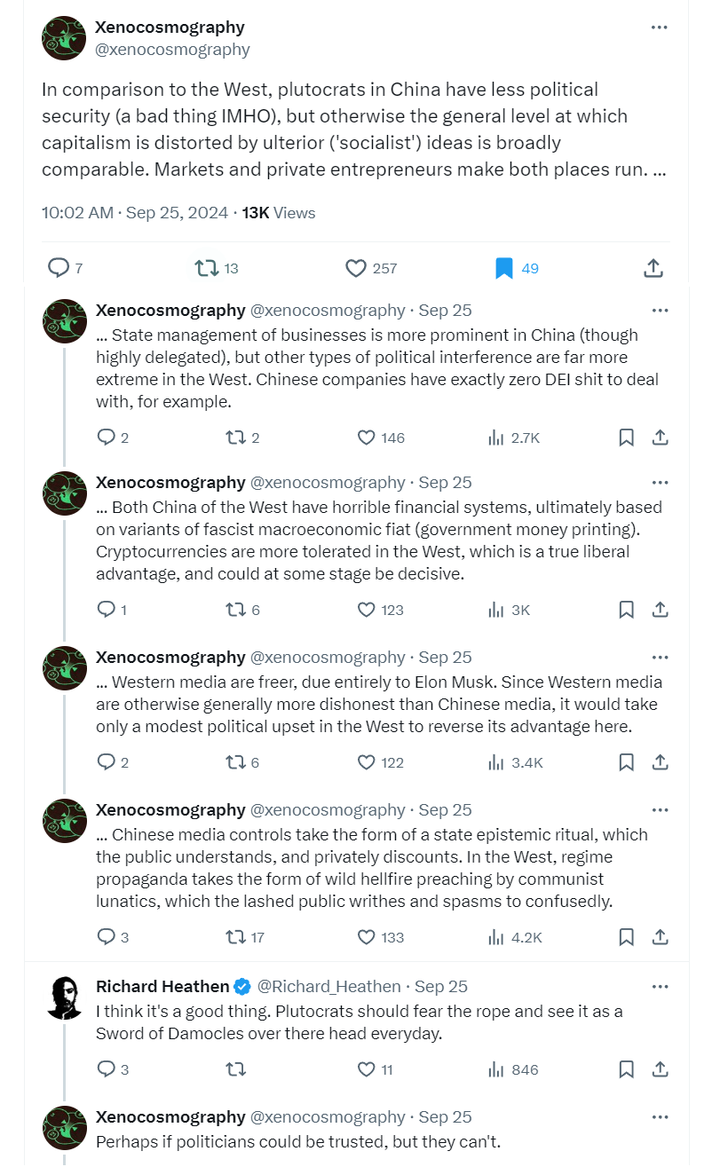Open more options on the main post
Screen dimensions: 720x1167
pos(659,28)
